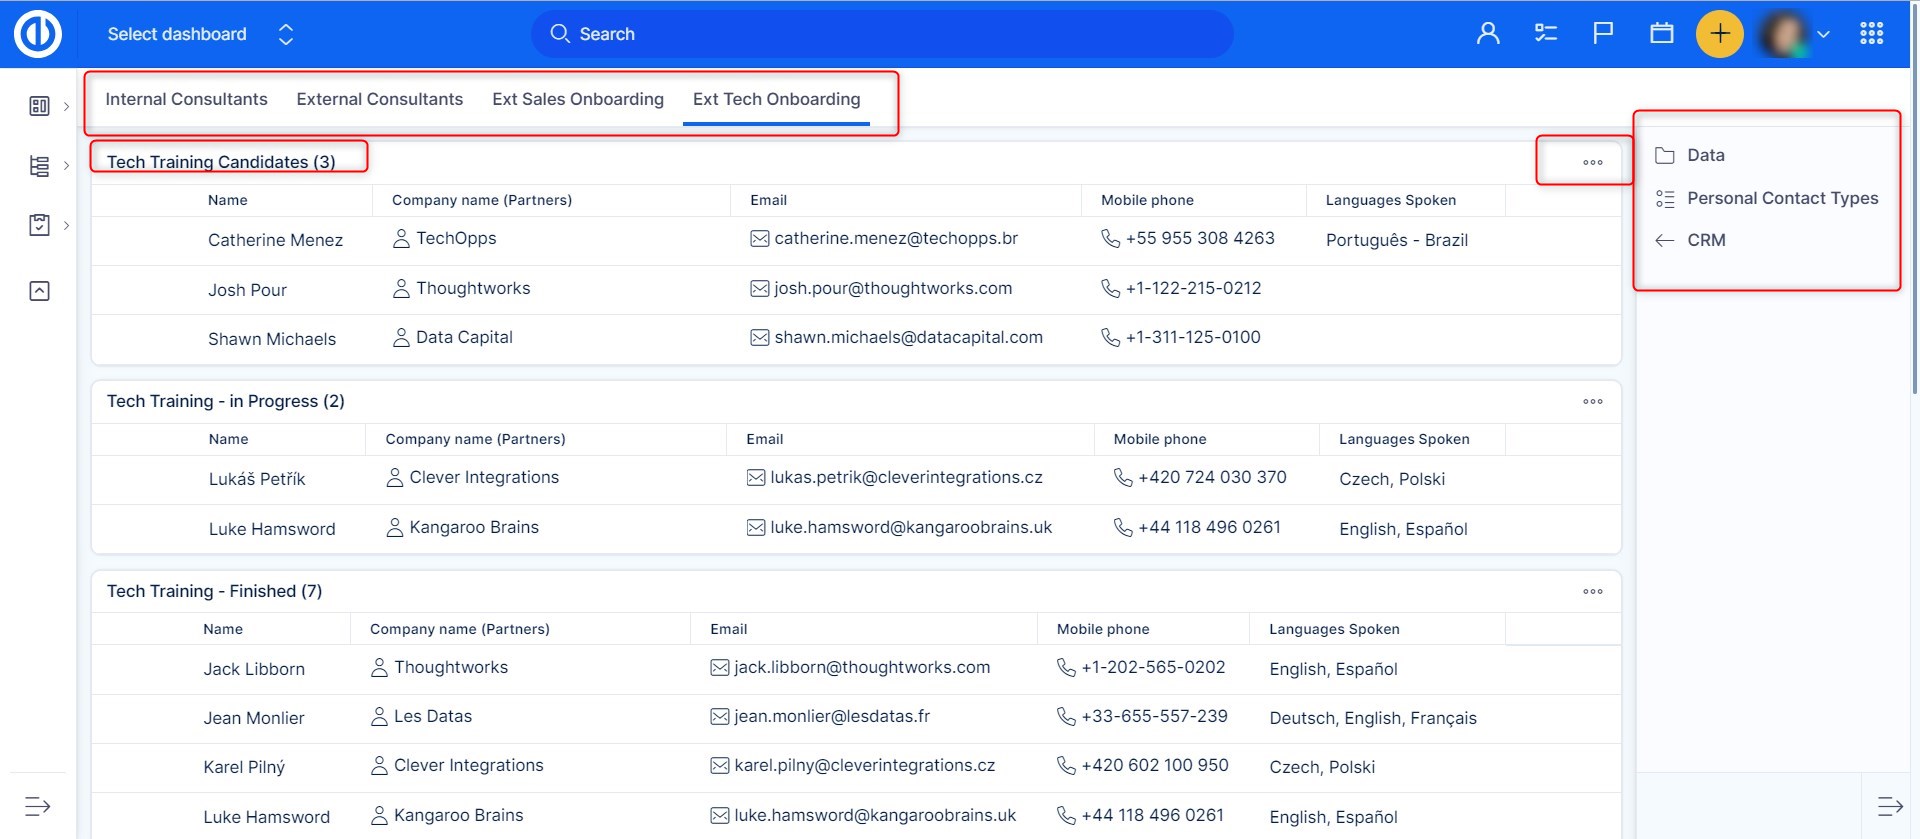Switch to the Ext Sales Onboarding tab
The width and height of the screenshot is (1920, 839).
(577, 99)
